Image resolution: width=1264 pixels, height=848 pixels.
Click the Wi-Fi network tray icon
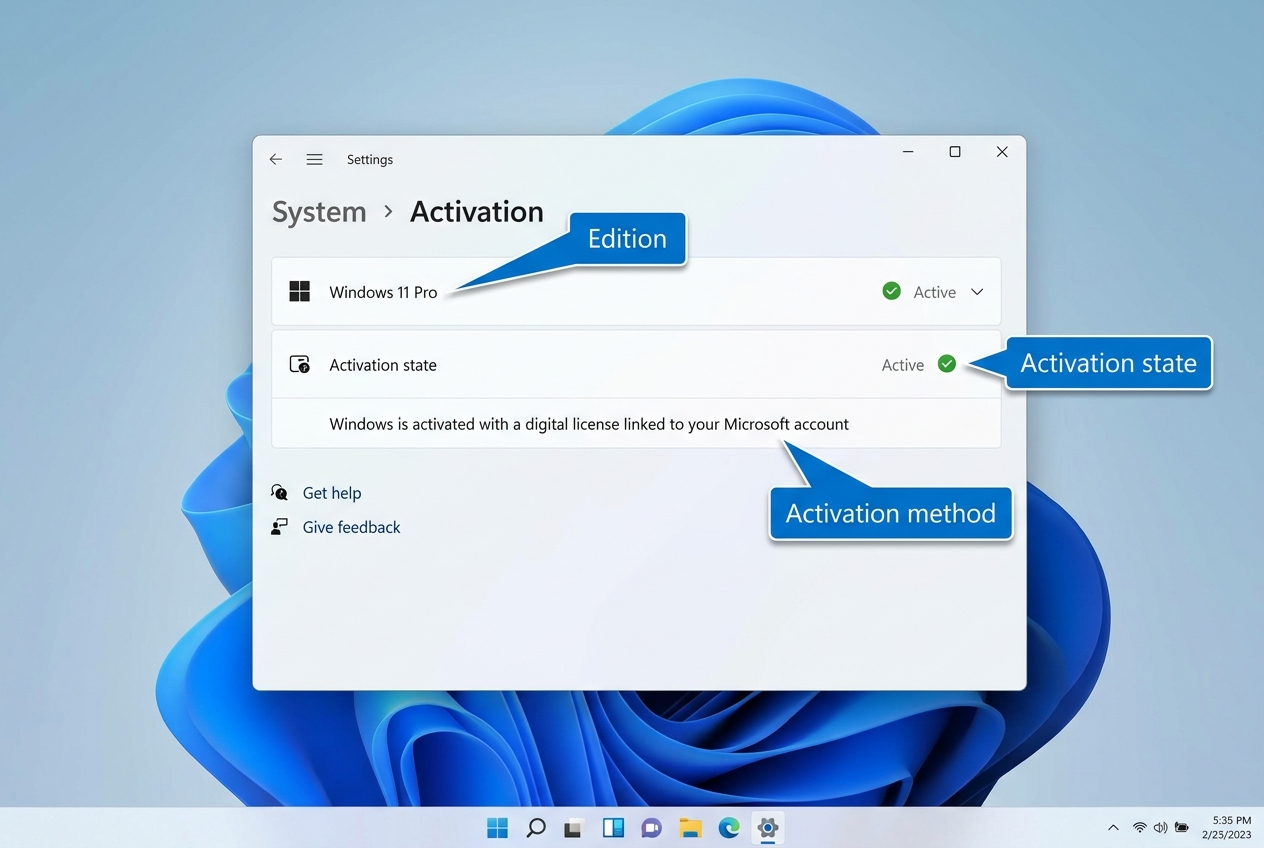pos(1140,828)
